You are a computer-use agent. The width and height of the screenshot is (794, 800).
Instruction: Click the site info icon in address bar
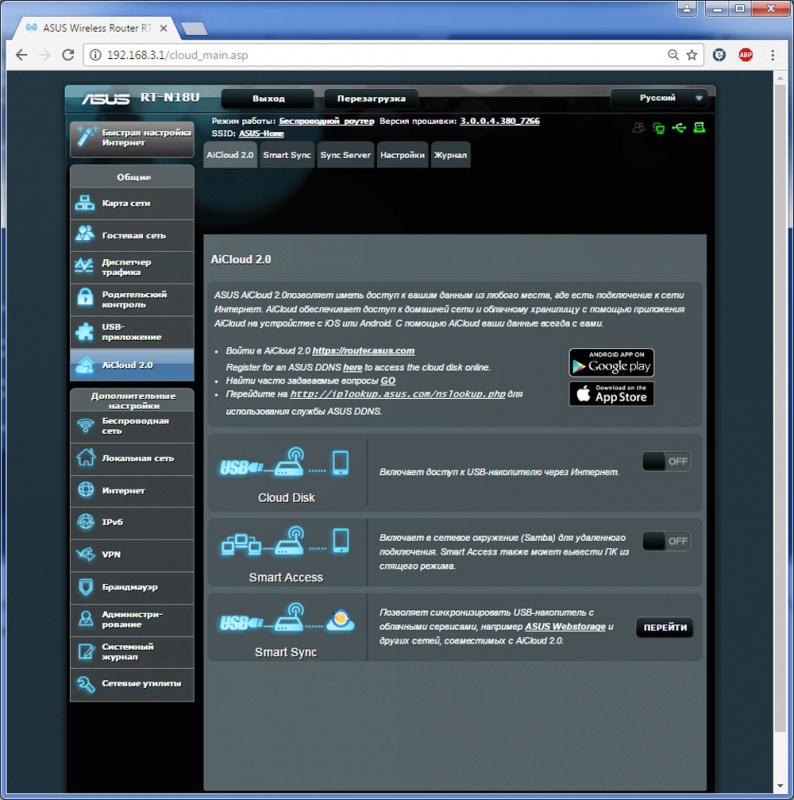pos(95,55)
